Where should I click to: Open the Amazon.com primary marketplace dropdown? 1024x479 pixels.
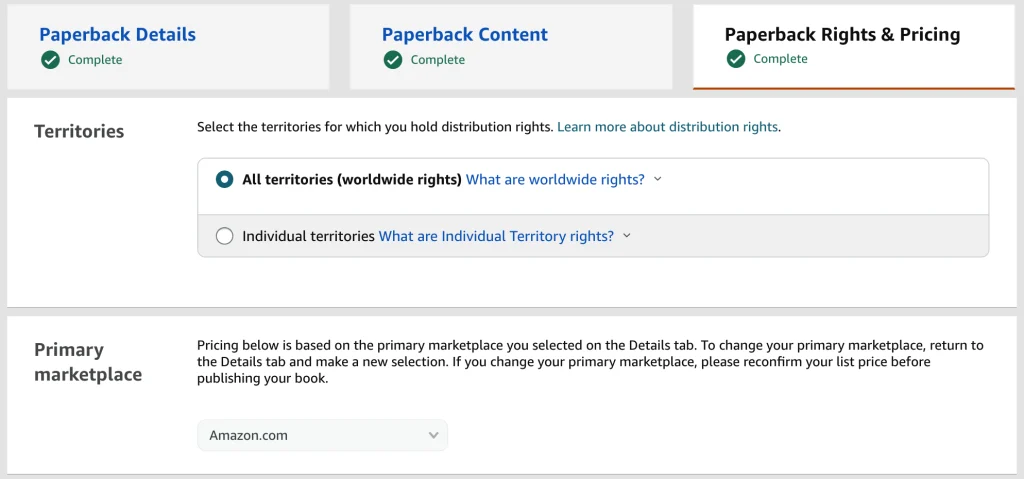[x=323, y=435]
